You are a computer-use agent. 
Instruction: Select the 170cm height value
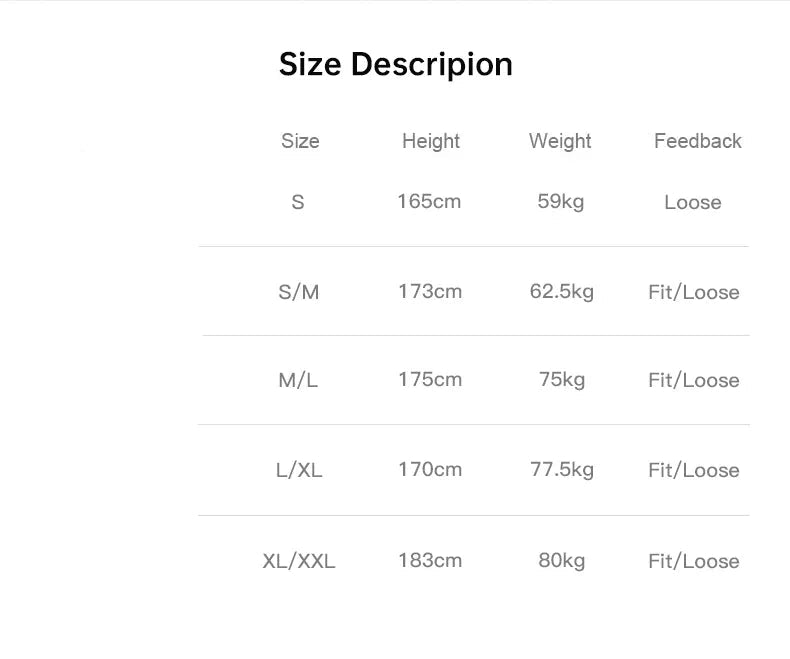[429, 469]
